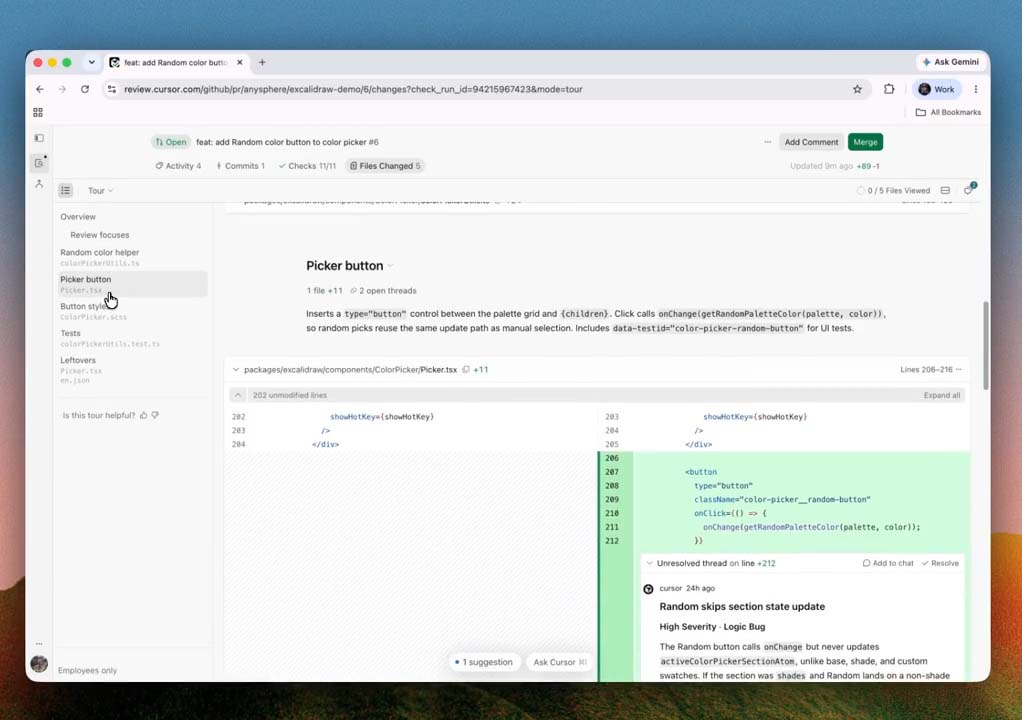Open Chrome's three-dot menu
1022x720 pixels.
tap(975, 89)
